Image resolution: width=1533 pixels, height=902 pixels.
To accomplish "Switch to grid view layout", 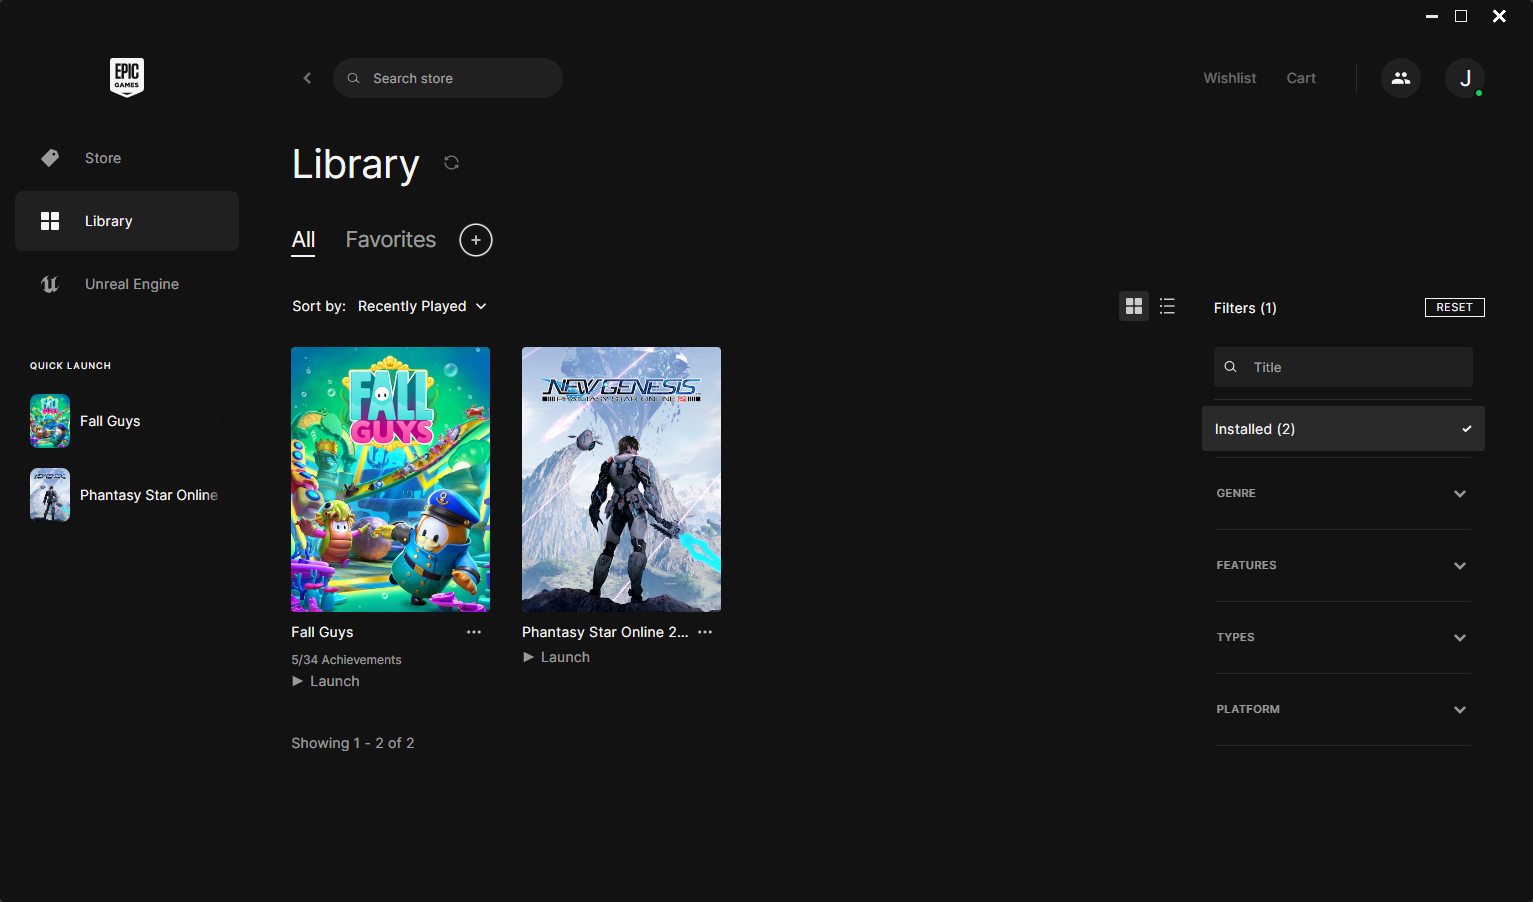I will 1133,307.
